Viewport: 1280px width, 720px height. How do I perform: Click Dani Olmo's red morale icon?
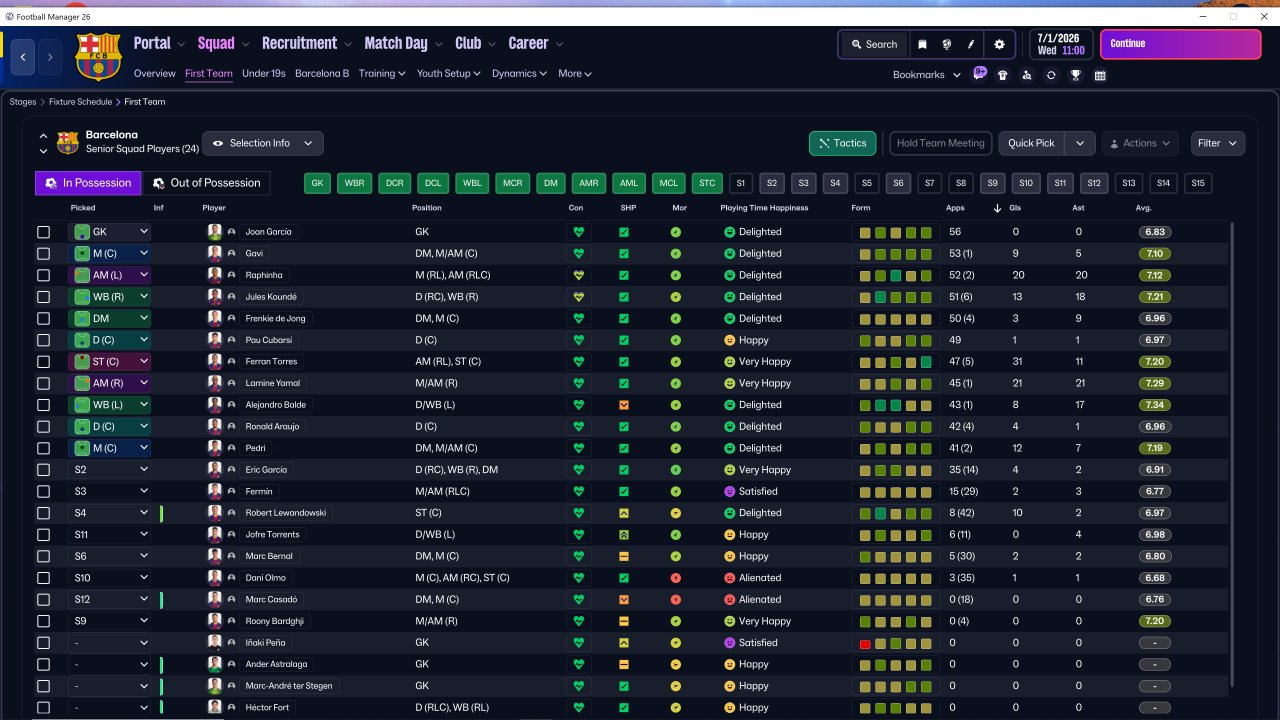click(x=676, y=578)
